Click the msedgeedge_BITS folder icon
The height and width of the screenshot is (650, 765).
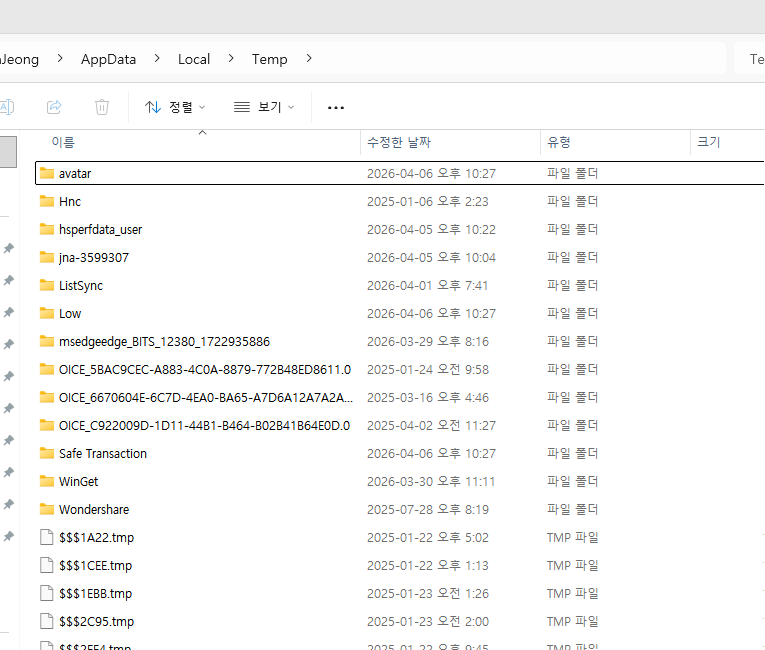47,341
